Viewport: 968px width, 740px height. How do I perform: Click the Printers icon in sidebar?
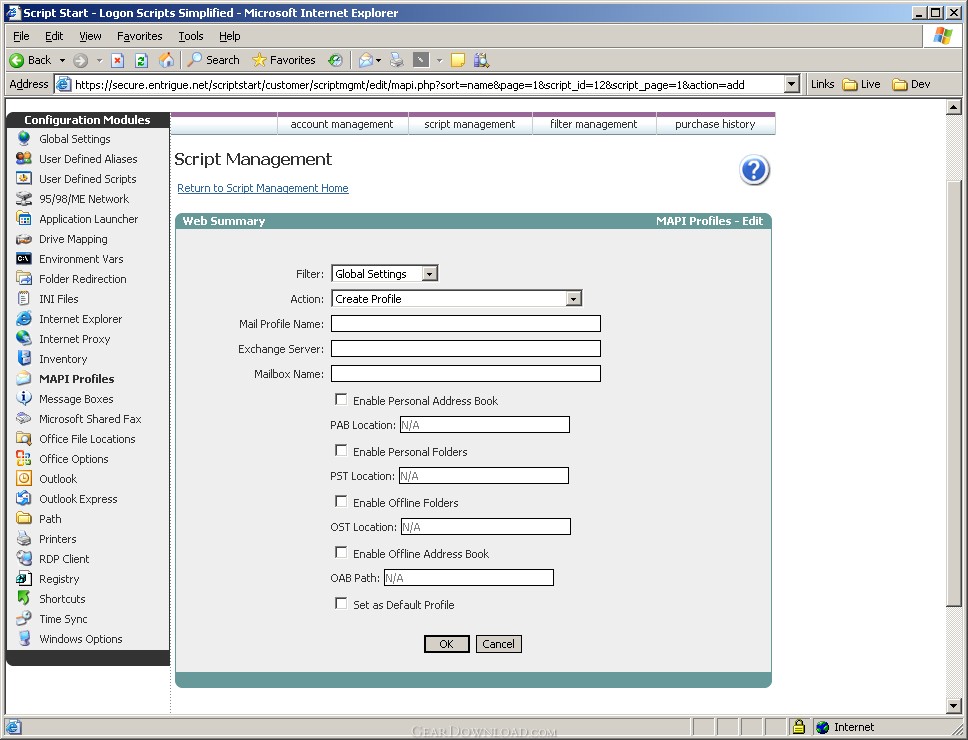[x=23, y=538]
